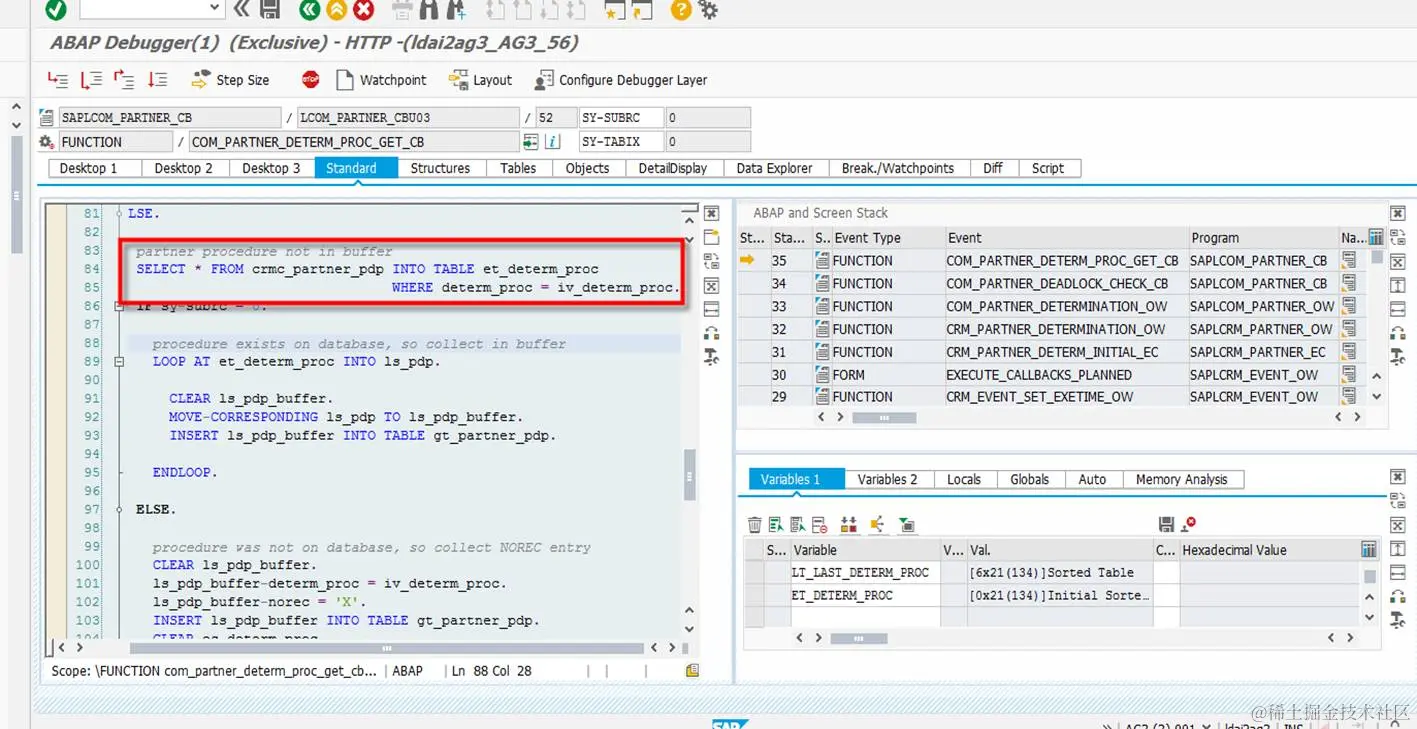The width and height of the screenshot is (1417, 729).
Task: Switch to the Globals tab
Action: coord(1030,479)
